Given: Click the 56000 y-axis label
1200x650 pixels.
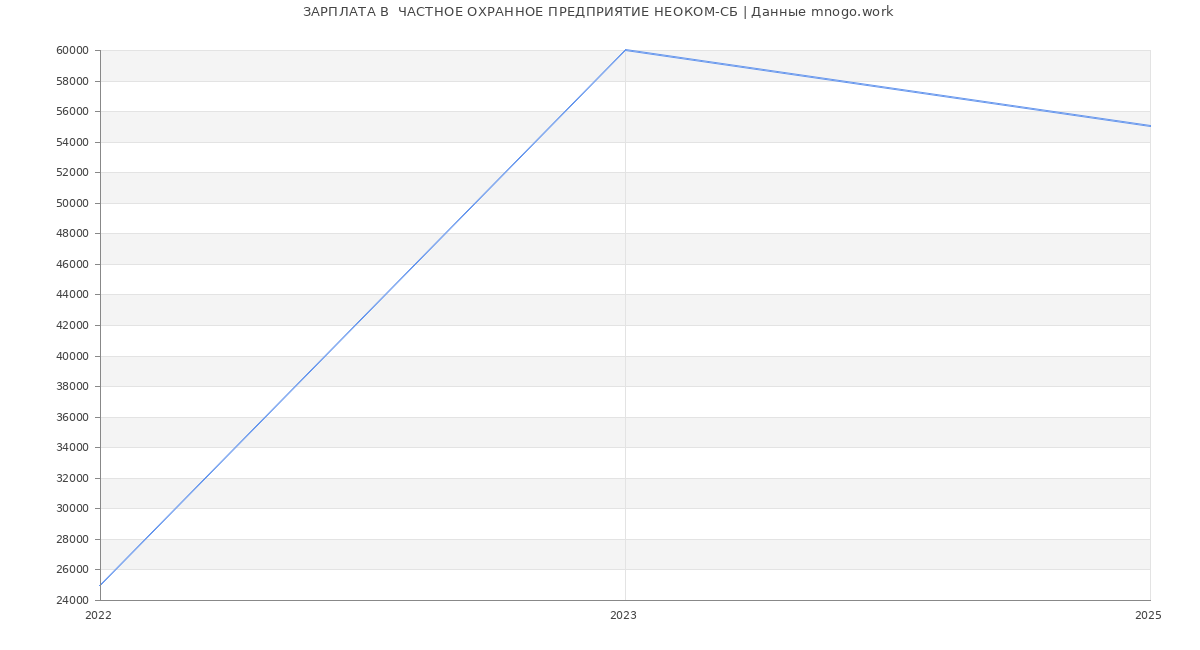Looking at the screenshot, I should pos(72,111).
